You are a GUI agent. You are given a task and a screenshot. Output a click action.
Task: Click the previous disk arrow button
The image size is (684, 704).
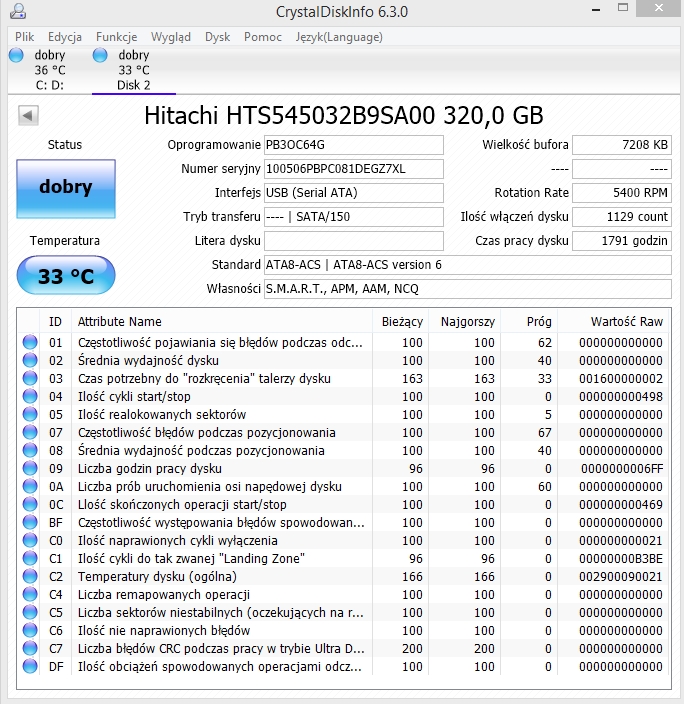(x=28, y=115)
